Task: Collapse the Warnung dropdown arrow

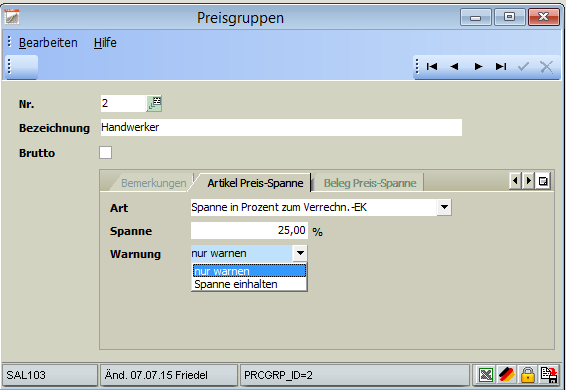Action: pyautogui.click(x=300, y=254)
